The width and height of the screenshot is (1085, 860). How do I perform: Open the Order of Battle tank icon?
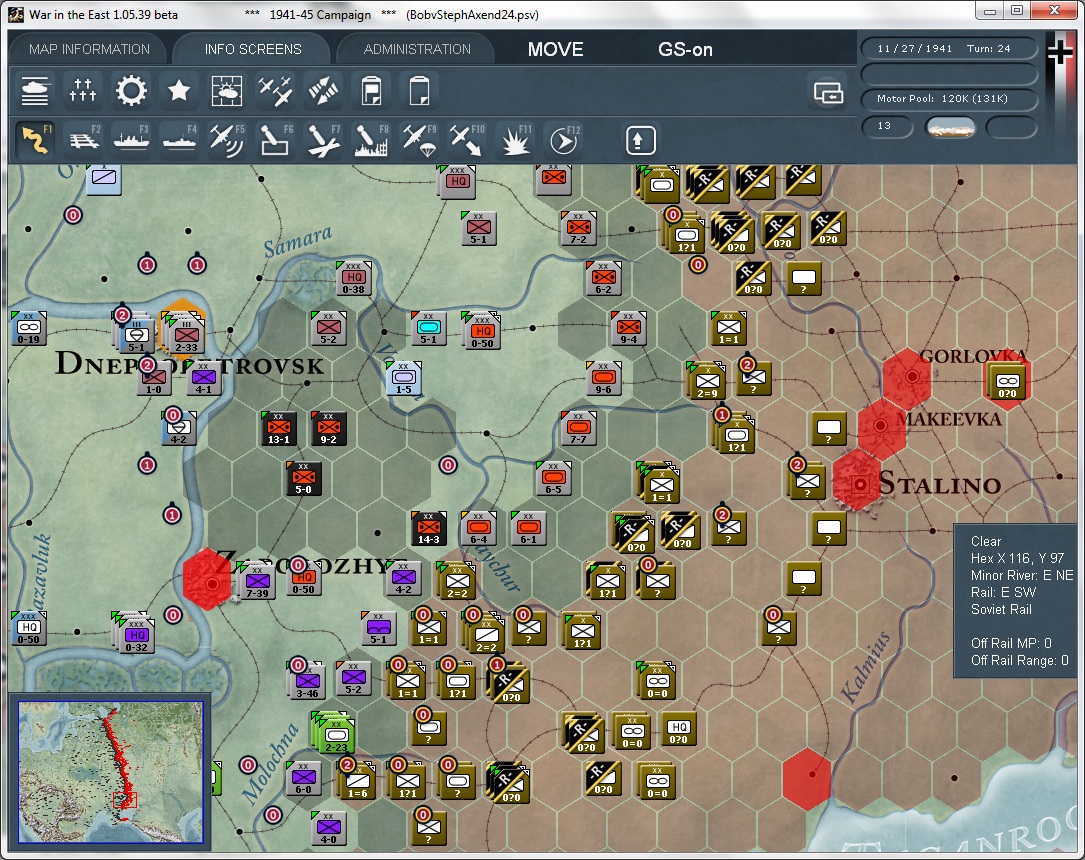coord(35,91)
